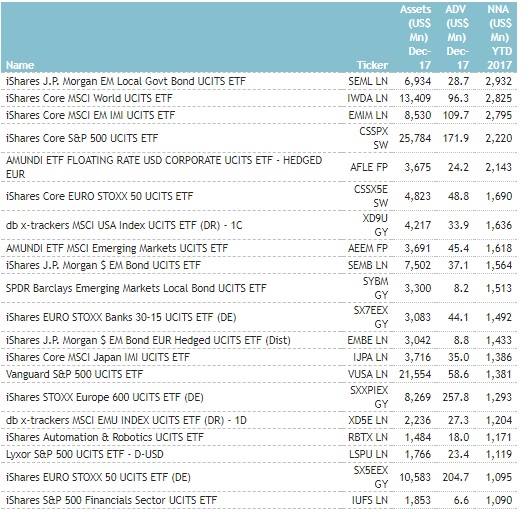The width and height of the screenshot is (527, 513).
Task: Select the ADV (US$ Mn) Dec-17 header
Action: point(457,37)
